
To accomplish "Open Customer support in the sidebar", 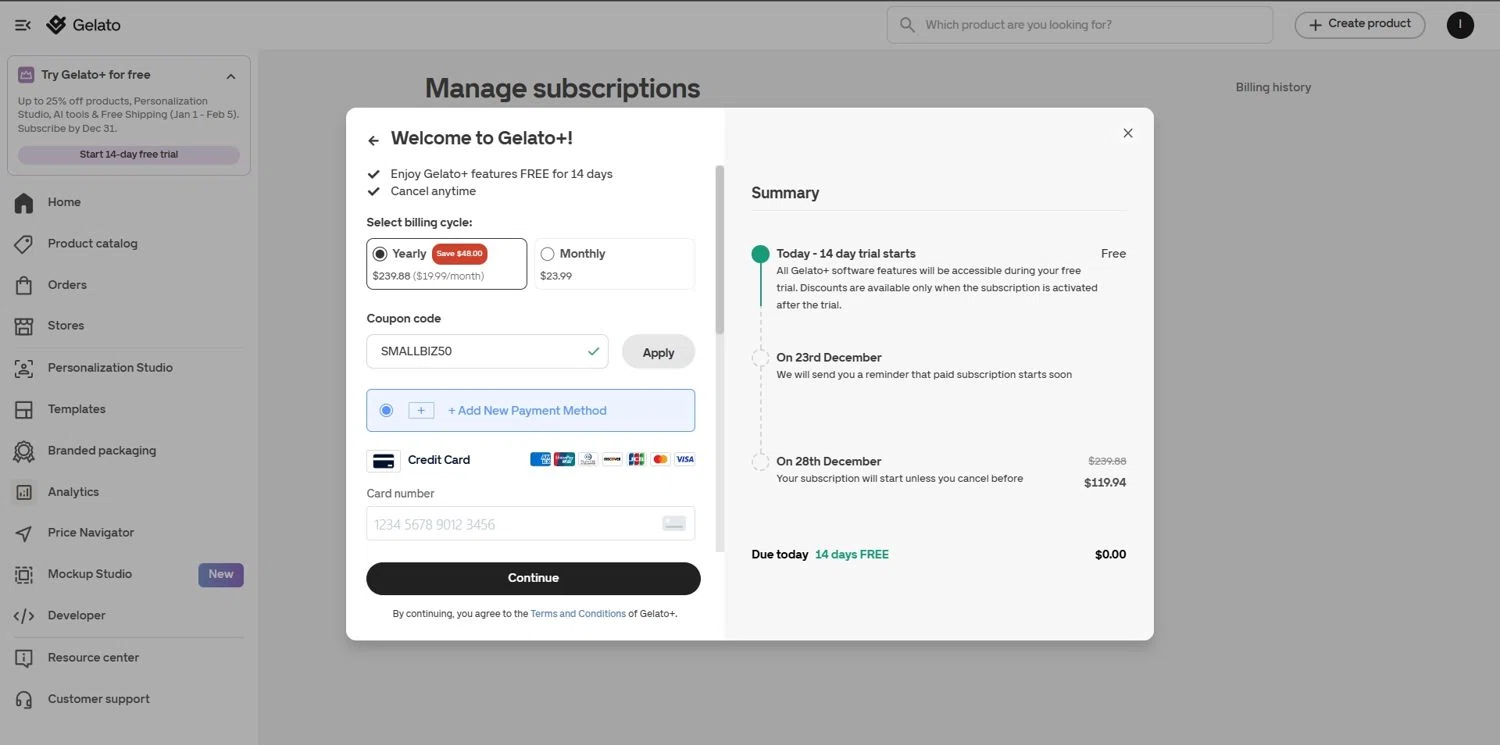I will 99,699.
